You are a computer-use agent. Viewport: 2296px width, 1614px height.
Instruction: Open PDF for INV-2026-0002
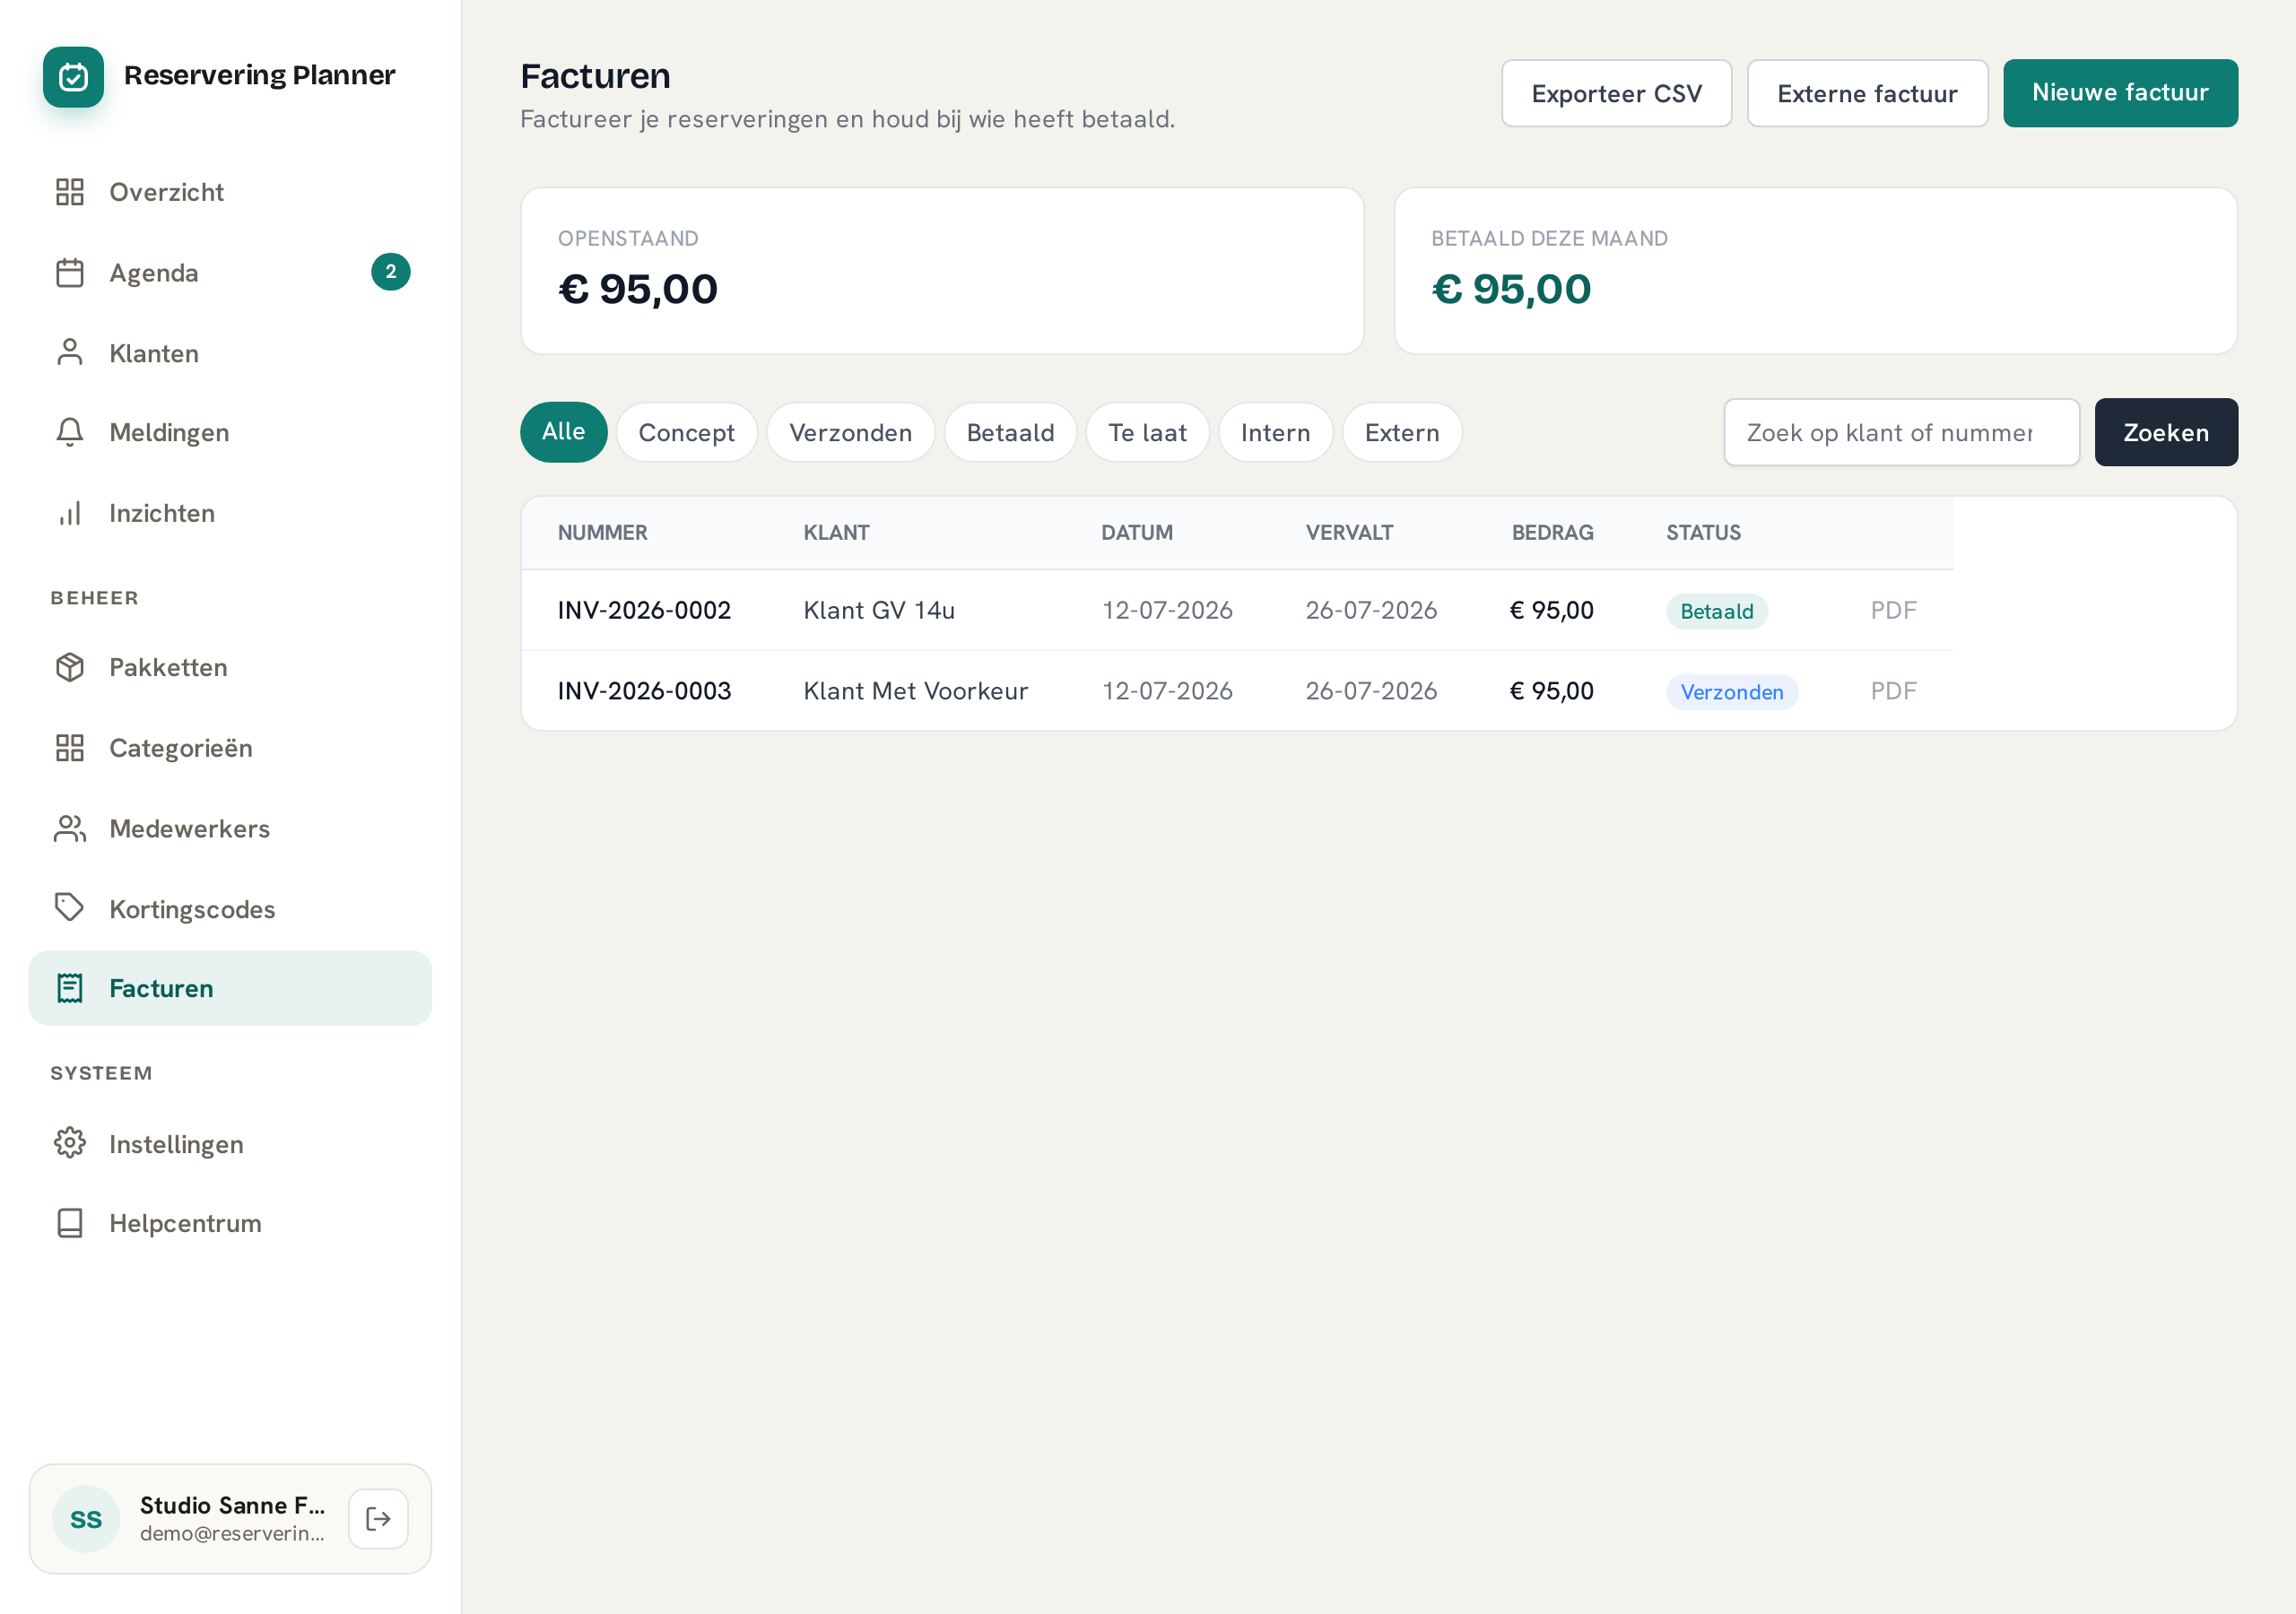(x=1893, y=610)
